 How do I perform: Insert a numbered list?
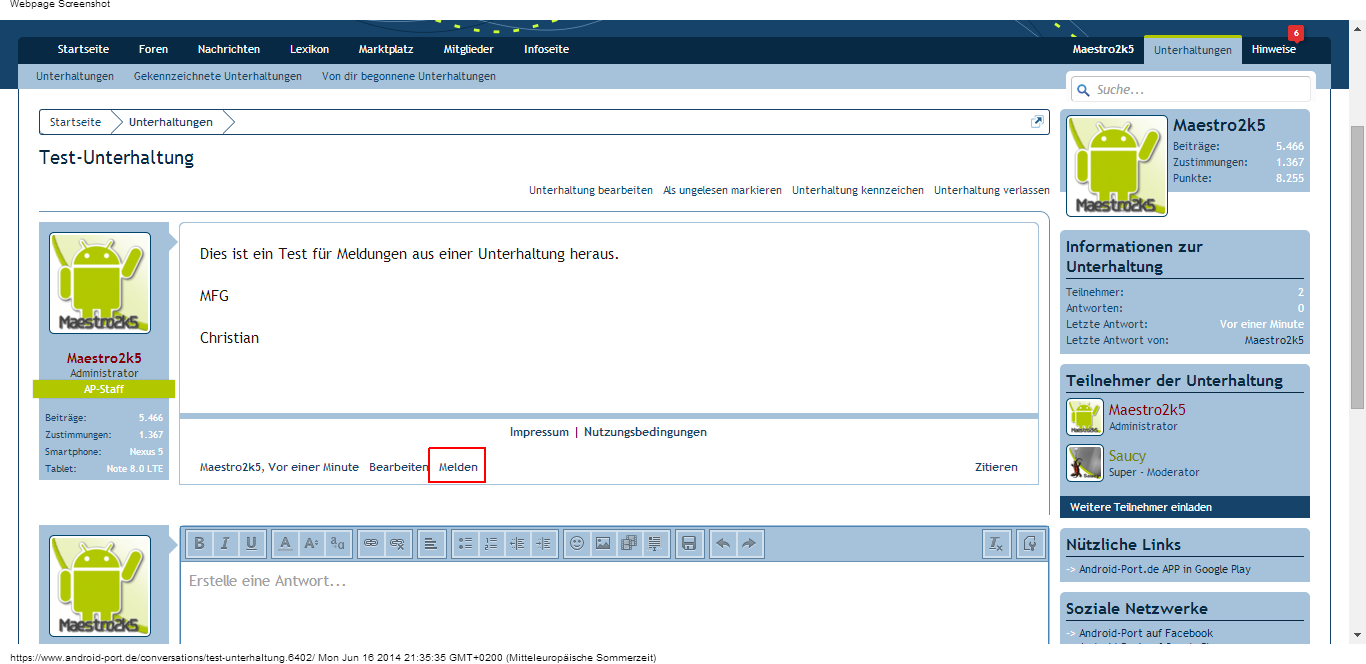coord(491,543)
